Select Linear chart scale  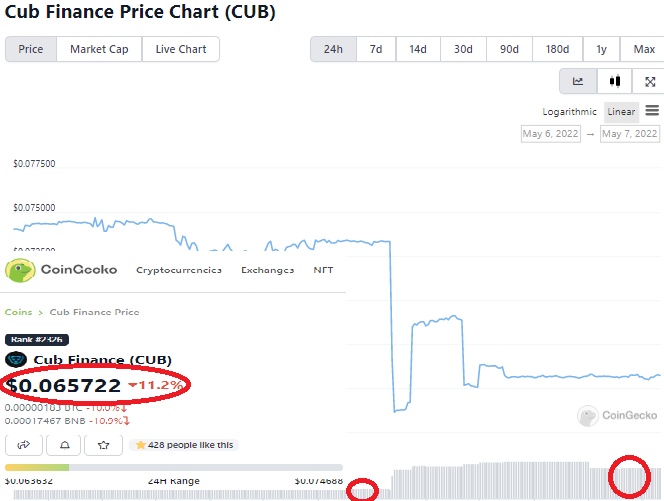(621, 111)
